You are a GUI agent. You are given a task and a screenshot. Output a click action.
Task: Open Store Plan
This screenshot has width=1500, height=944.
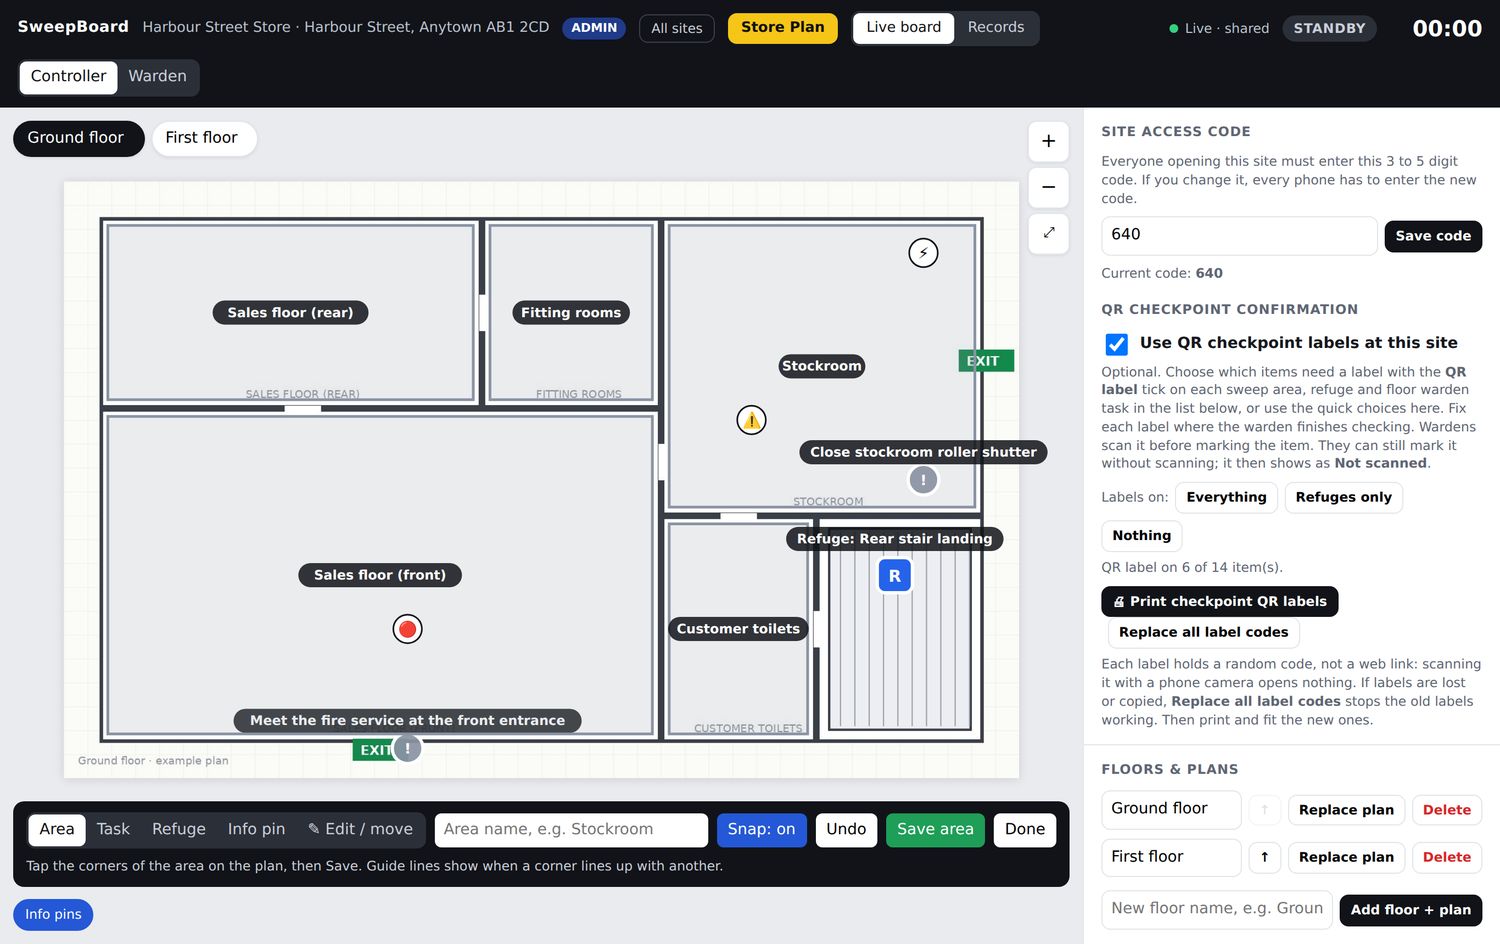click(x=783, y=28)
